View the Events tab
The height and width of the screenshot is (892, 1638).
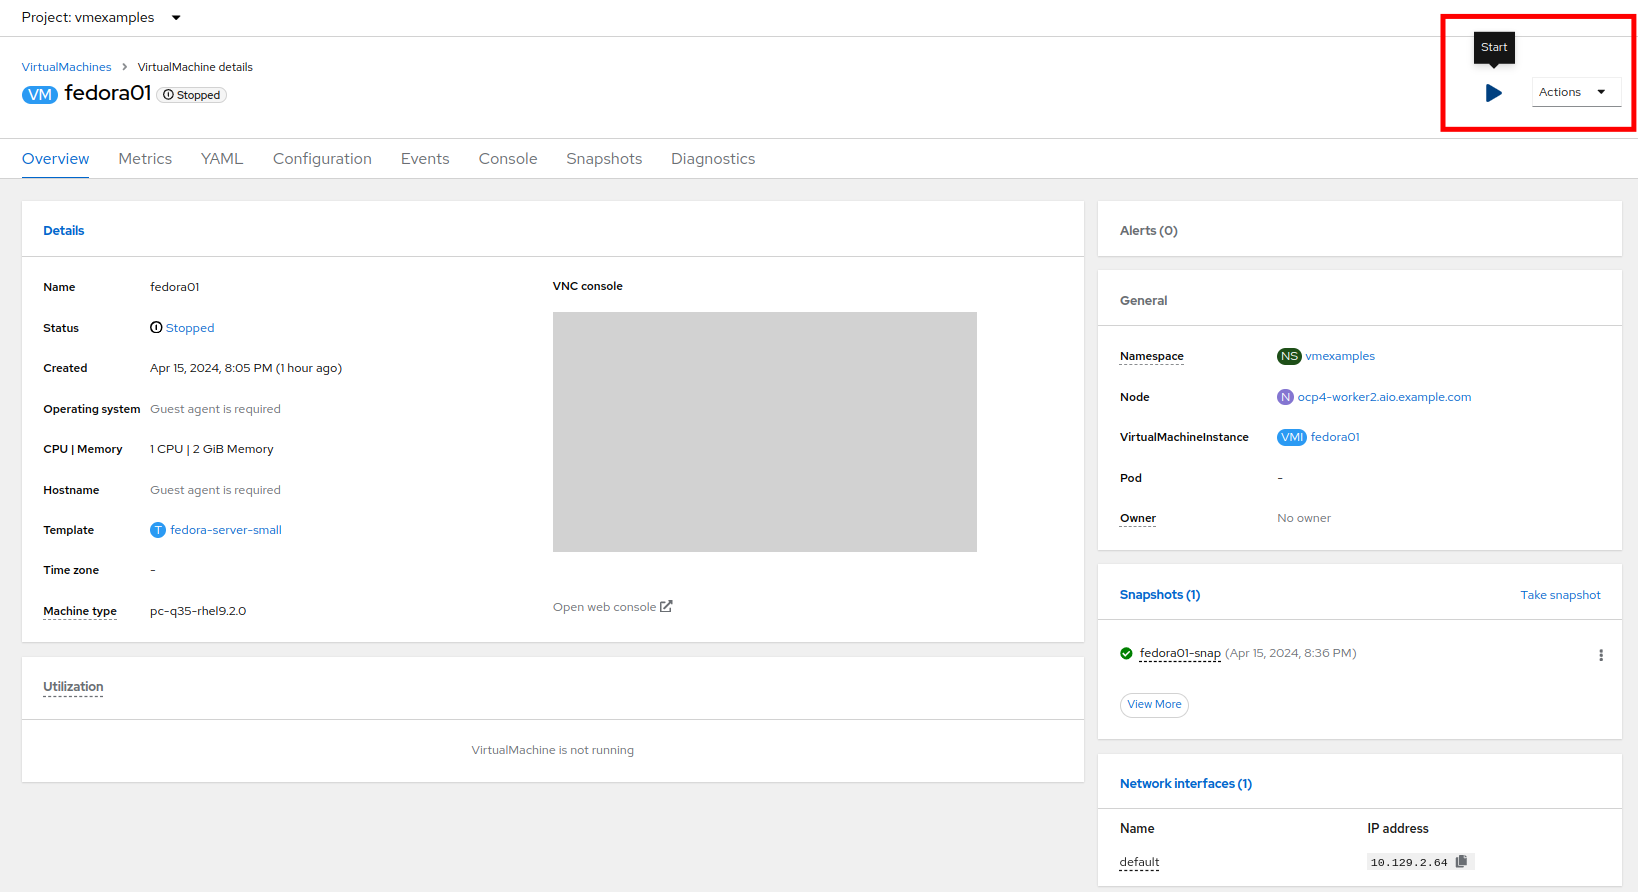click(425, 159)
